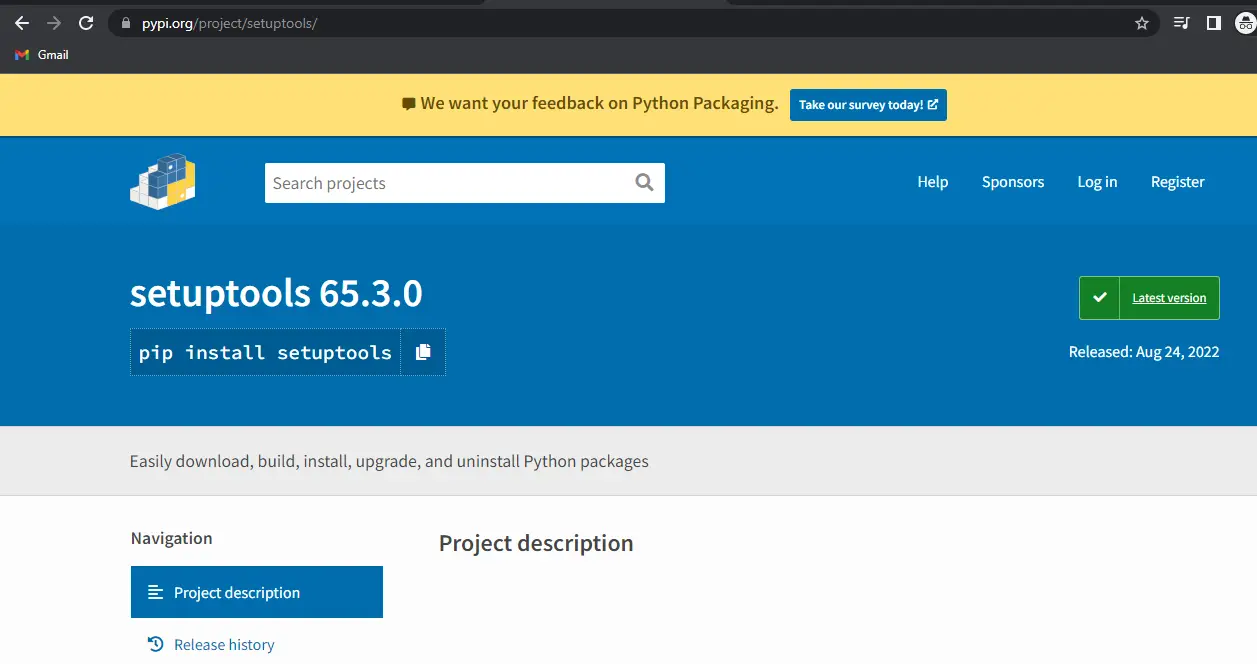Open the Sponsors page
Screen dimensions: 1257x664
(x=1013, y=182)
